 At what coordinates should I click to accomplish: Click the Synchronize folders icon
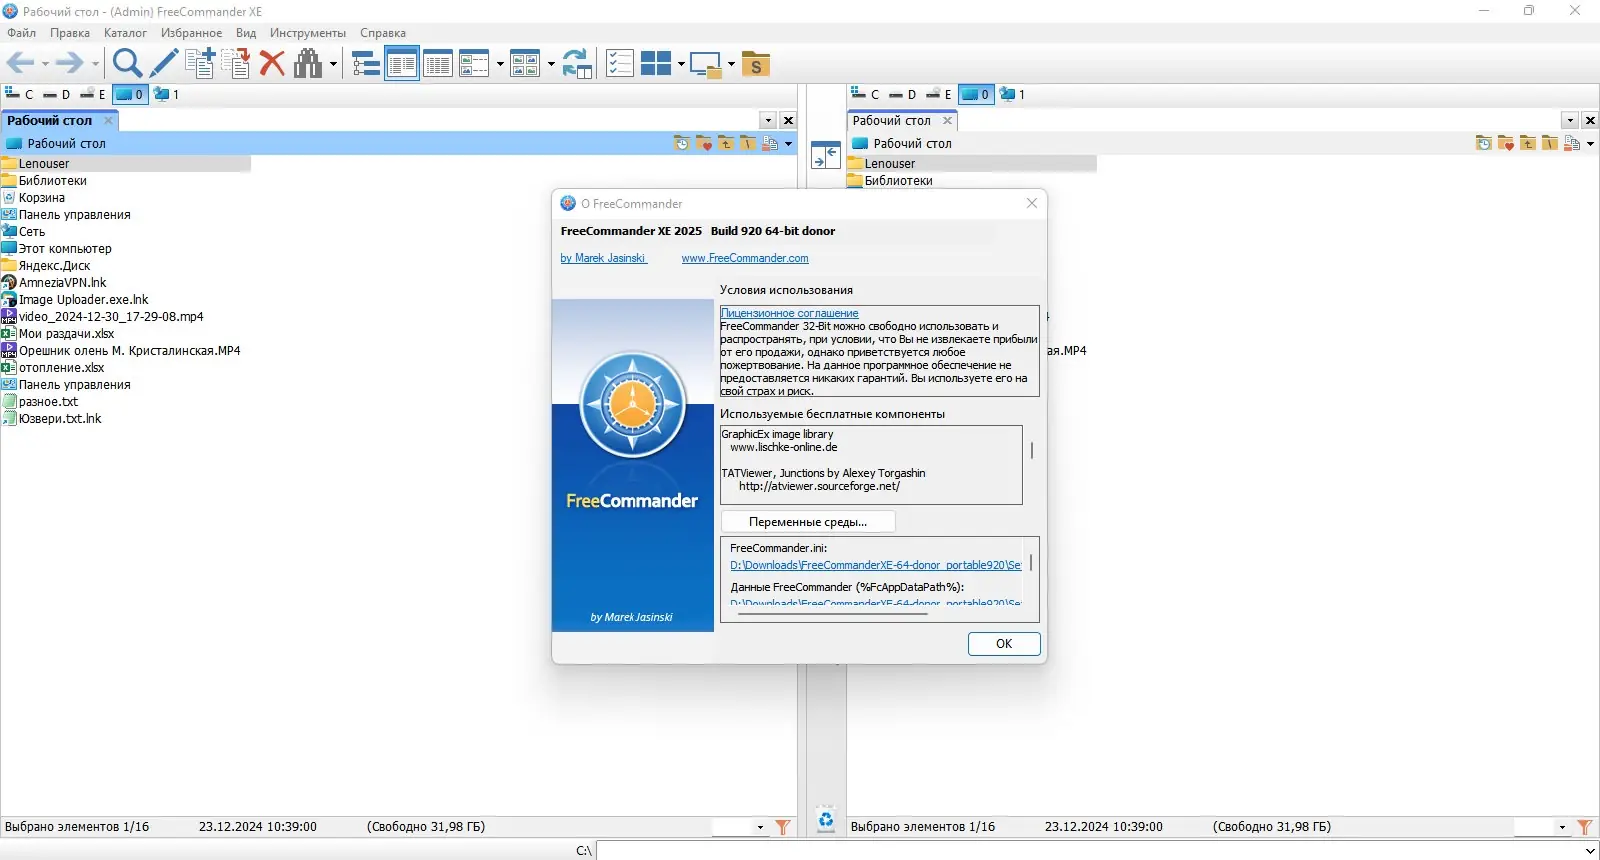(x=577, y=64)
